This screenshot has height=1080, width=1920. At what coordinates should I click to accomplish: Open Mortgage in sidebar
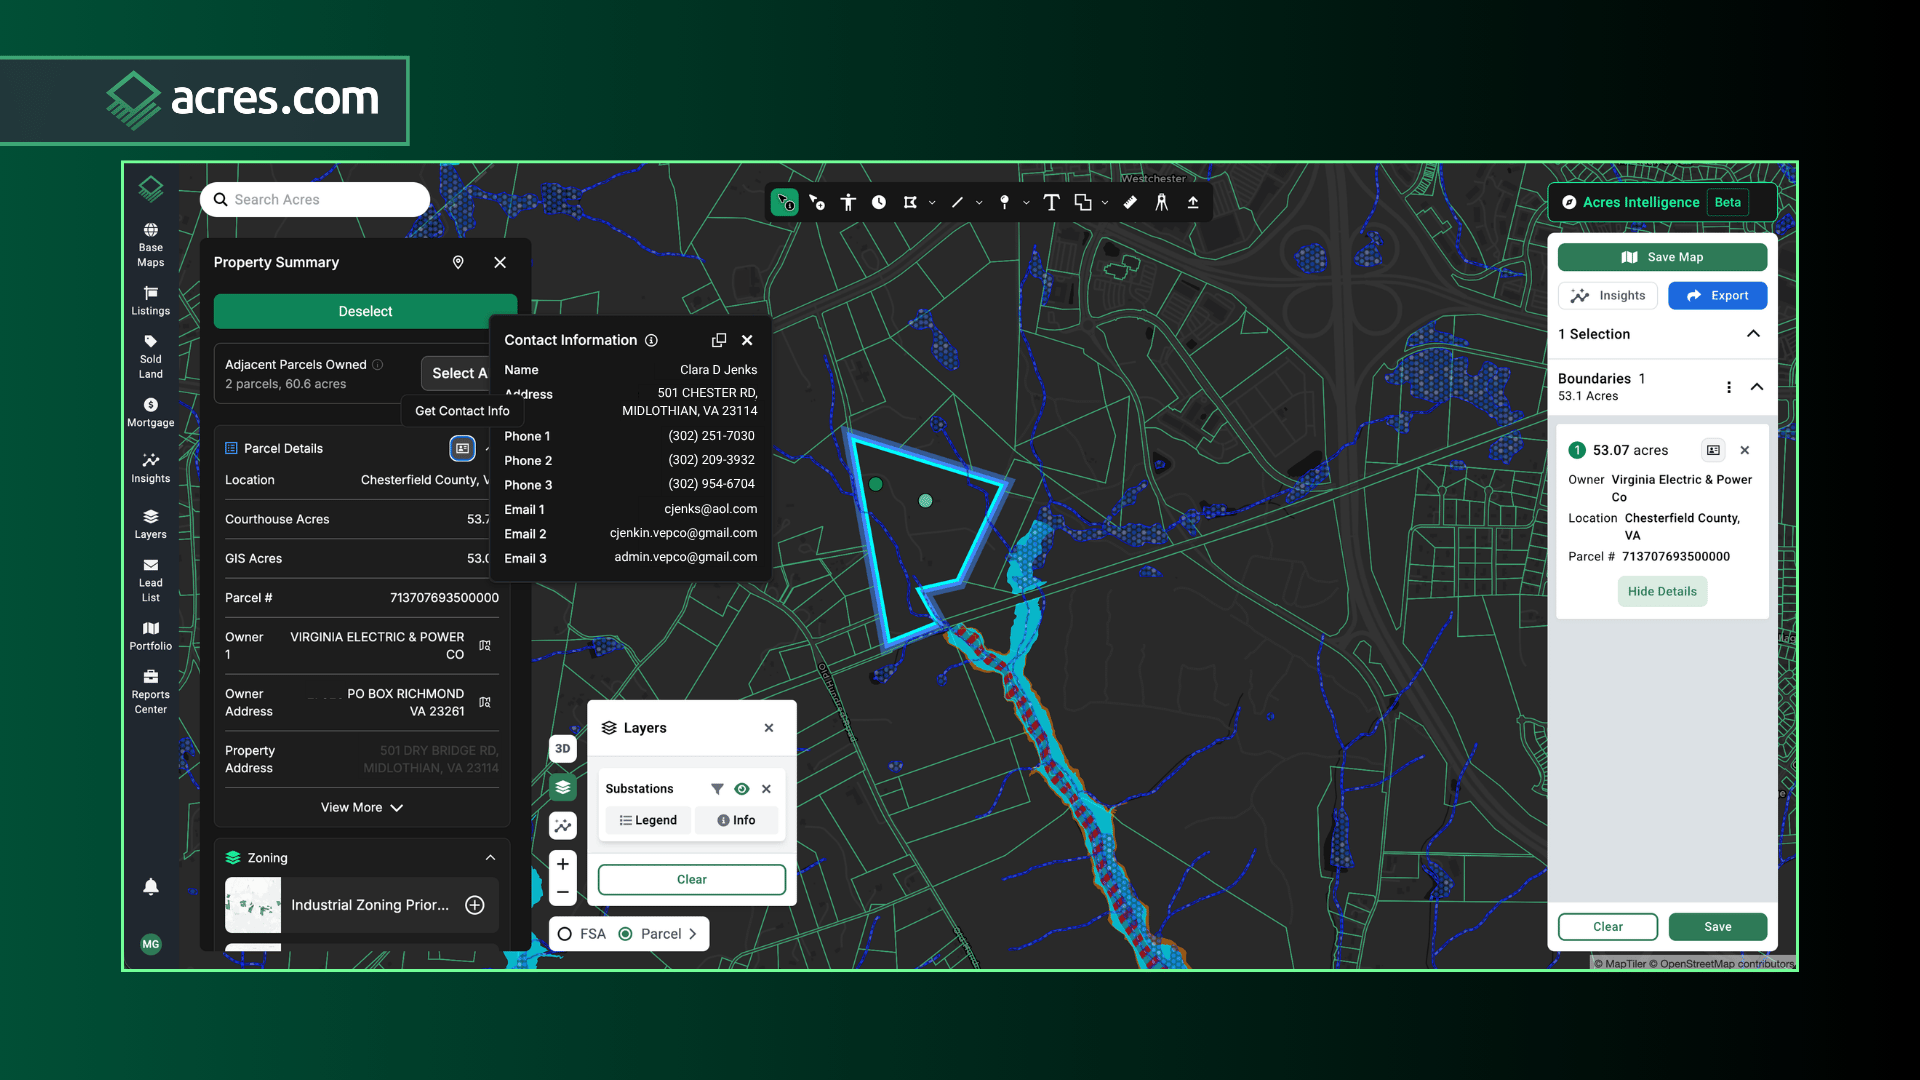[151, 413]
